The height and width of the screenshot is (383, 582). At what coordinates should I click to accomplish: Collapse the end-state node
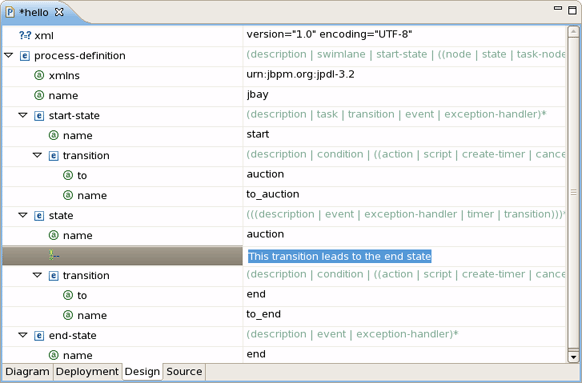[23, 335]
